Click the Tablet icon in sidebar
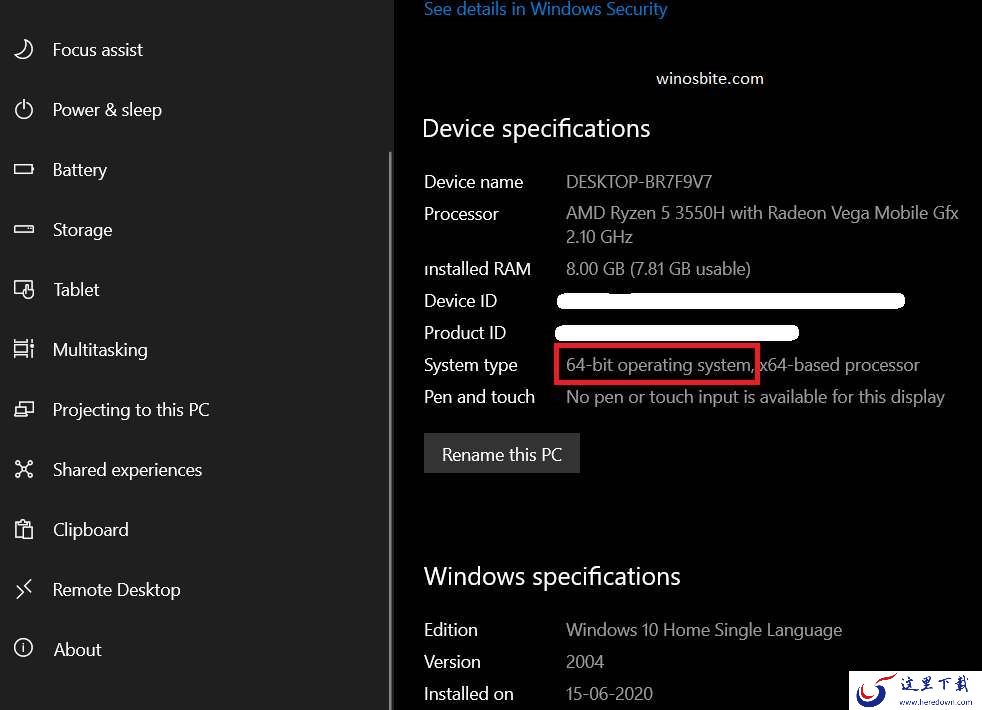 coord(24,289)
